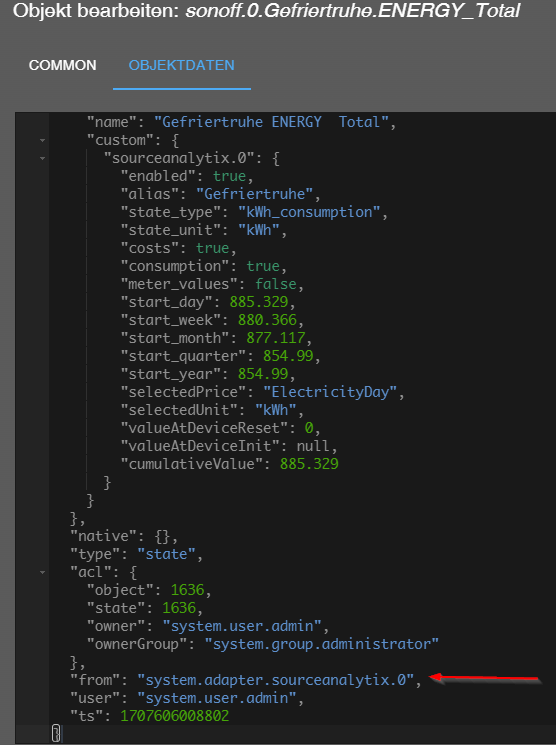556x745 pixels.
Task: Click the name value "Gefriertruhe ENERGY Total"
Action: click(x=271, y=123)
